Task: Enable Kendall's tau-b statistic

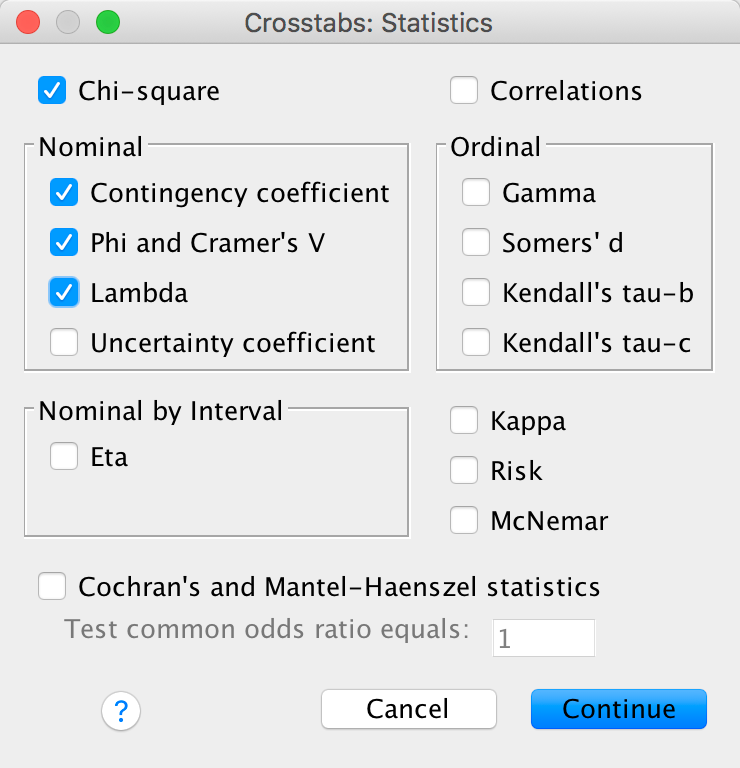Action: point(476,293)
